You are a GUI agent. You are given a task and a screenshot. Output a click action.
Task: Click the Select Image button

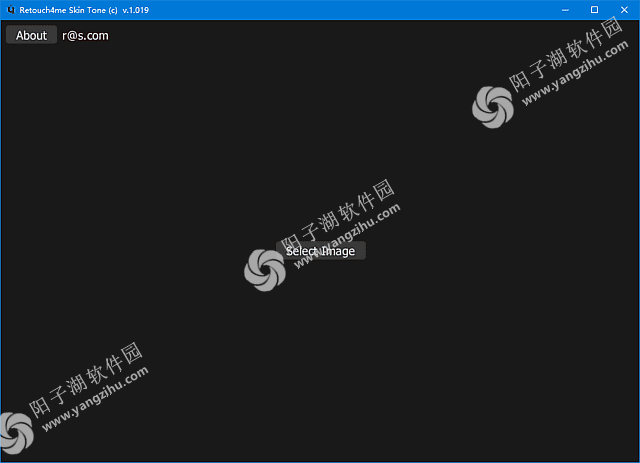tap(320, 251)
